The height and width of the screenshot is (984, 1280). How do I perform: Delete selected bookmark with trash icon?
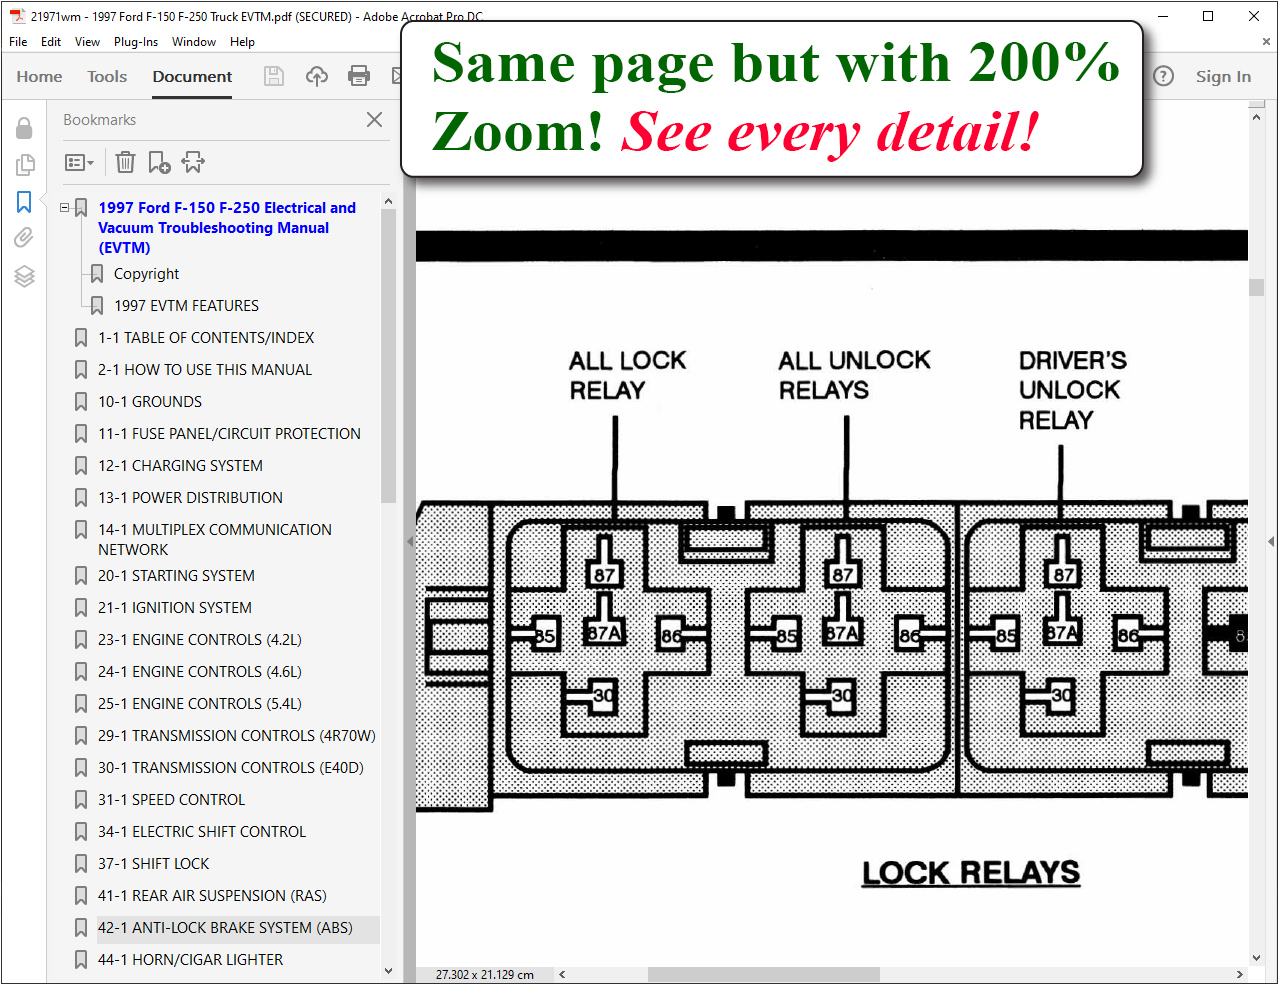coord(125,162)
